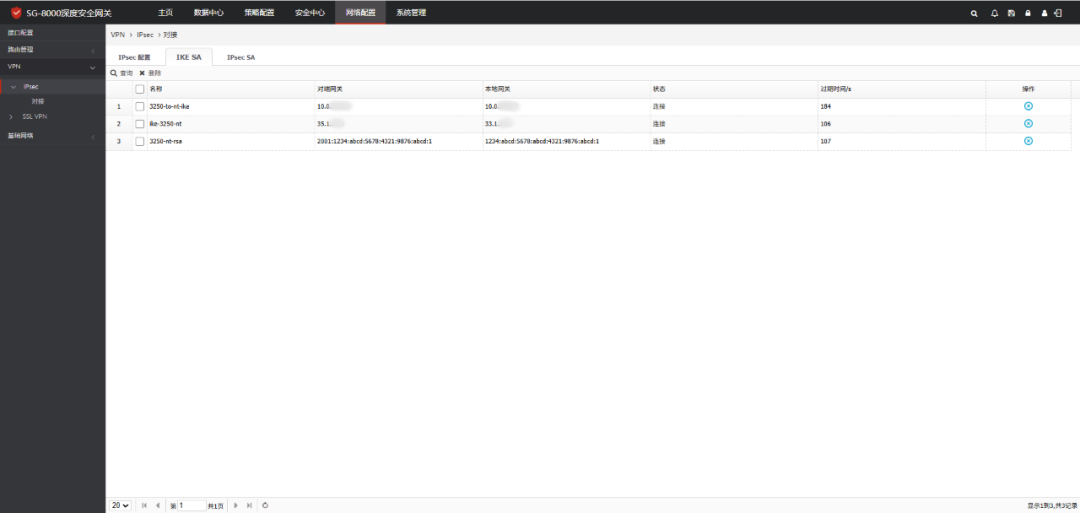Viewport: 1080px width, 513px height.
Task: Go to next page arrow
Action: tap(236, 505)
